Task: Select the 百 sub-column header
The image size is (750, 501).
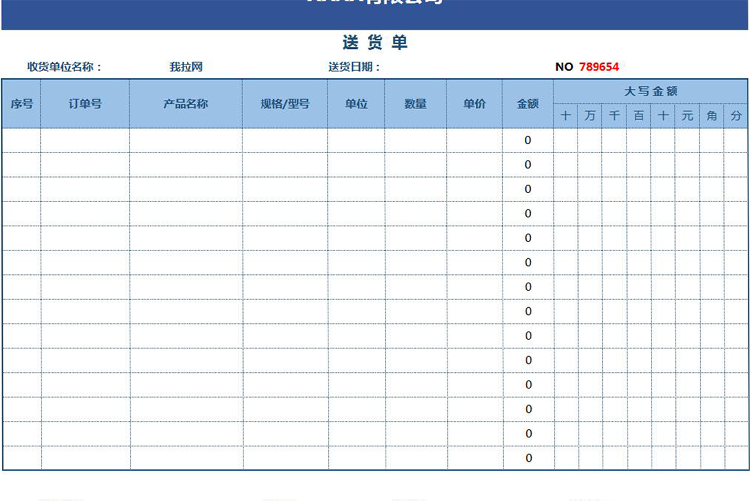Action: pyautogui.click(x=639, y=116)
